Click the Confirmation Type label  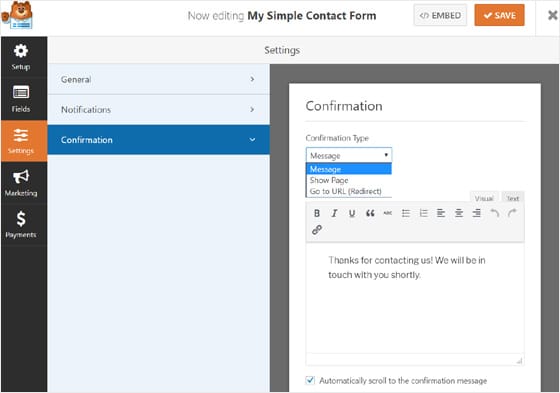coord(337,138)
